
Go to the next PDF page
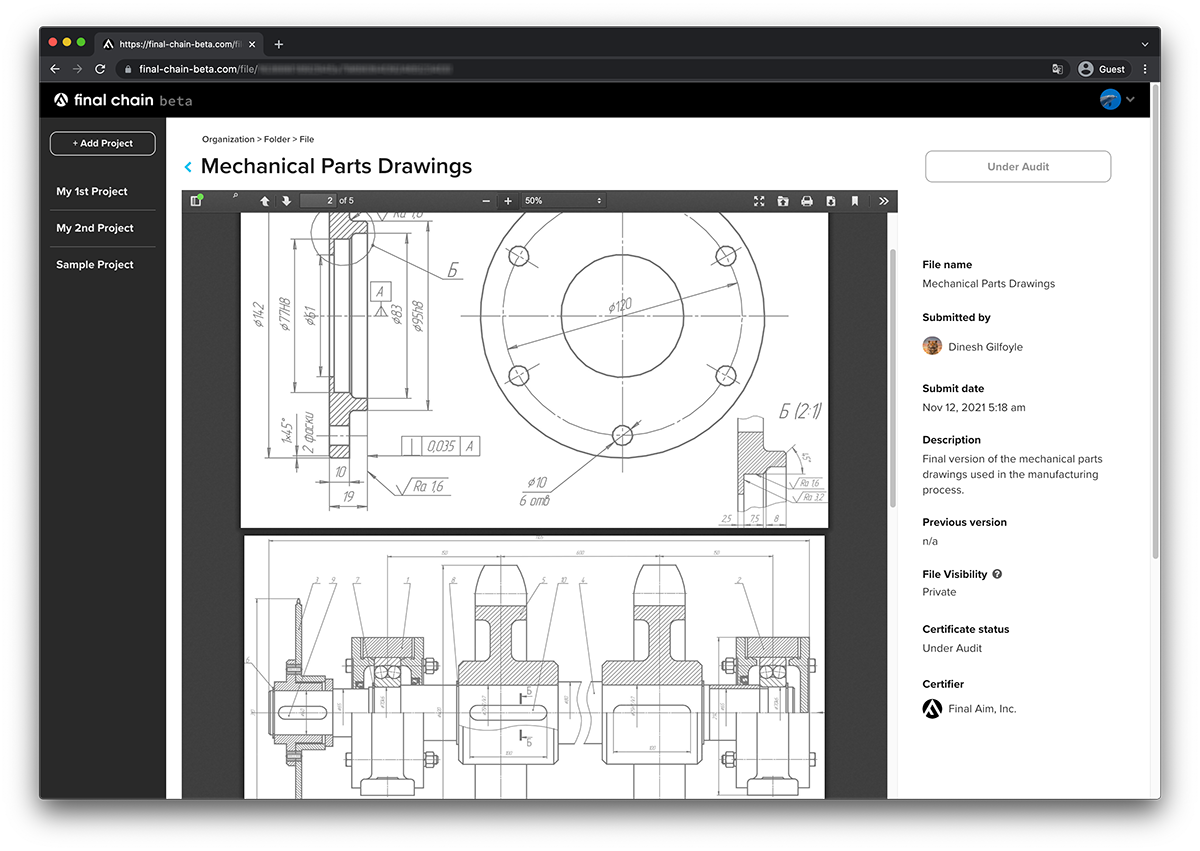(286, 201)
